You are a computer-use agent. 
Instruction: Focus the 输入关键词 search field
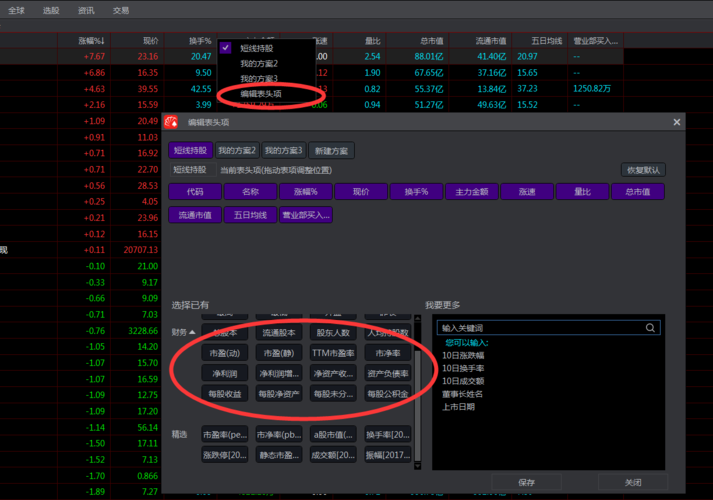pos(538,327)
